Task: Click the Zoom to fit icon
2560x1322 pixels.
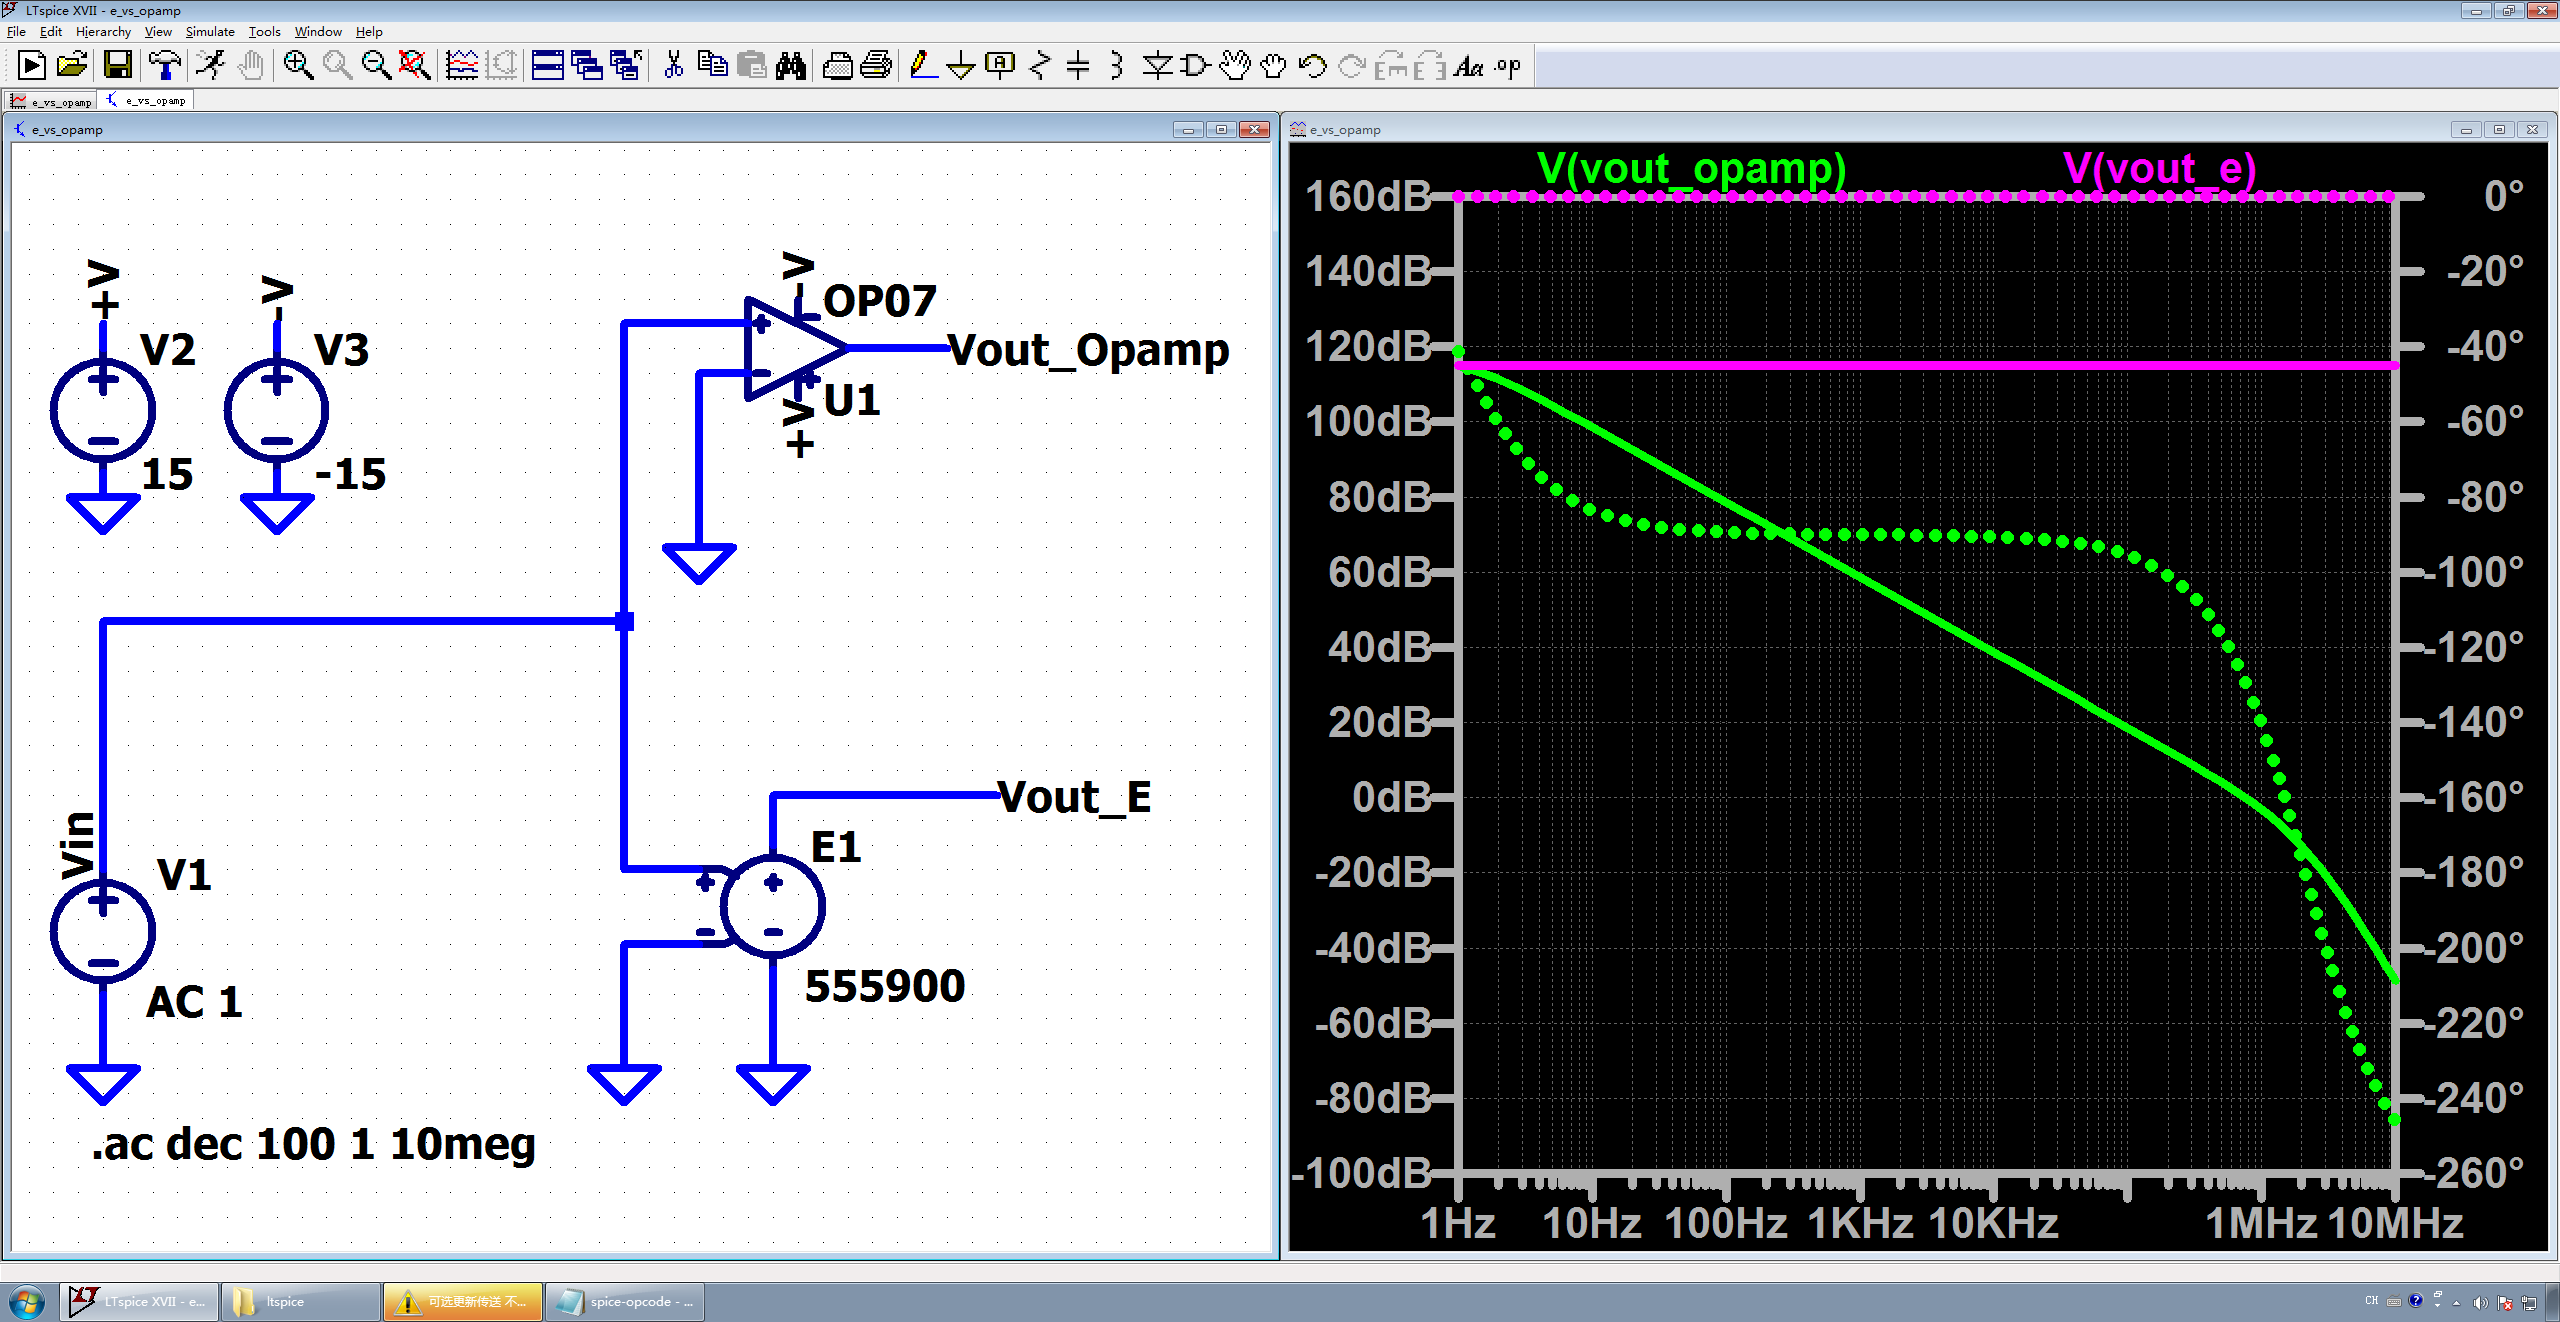Action: coord(414,66)
